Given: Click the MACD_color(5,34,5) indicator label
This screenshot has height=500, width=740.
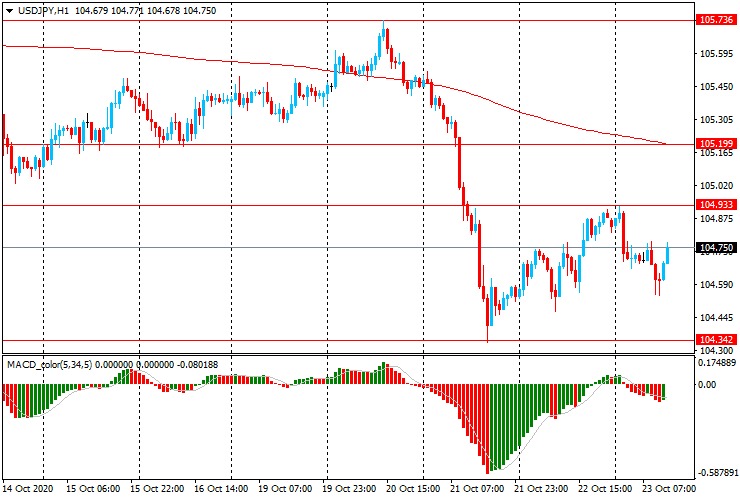Looking at the screenshot, I should tap(50, 364).
